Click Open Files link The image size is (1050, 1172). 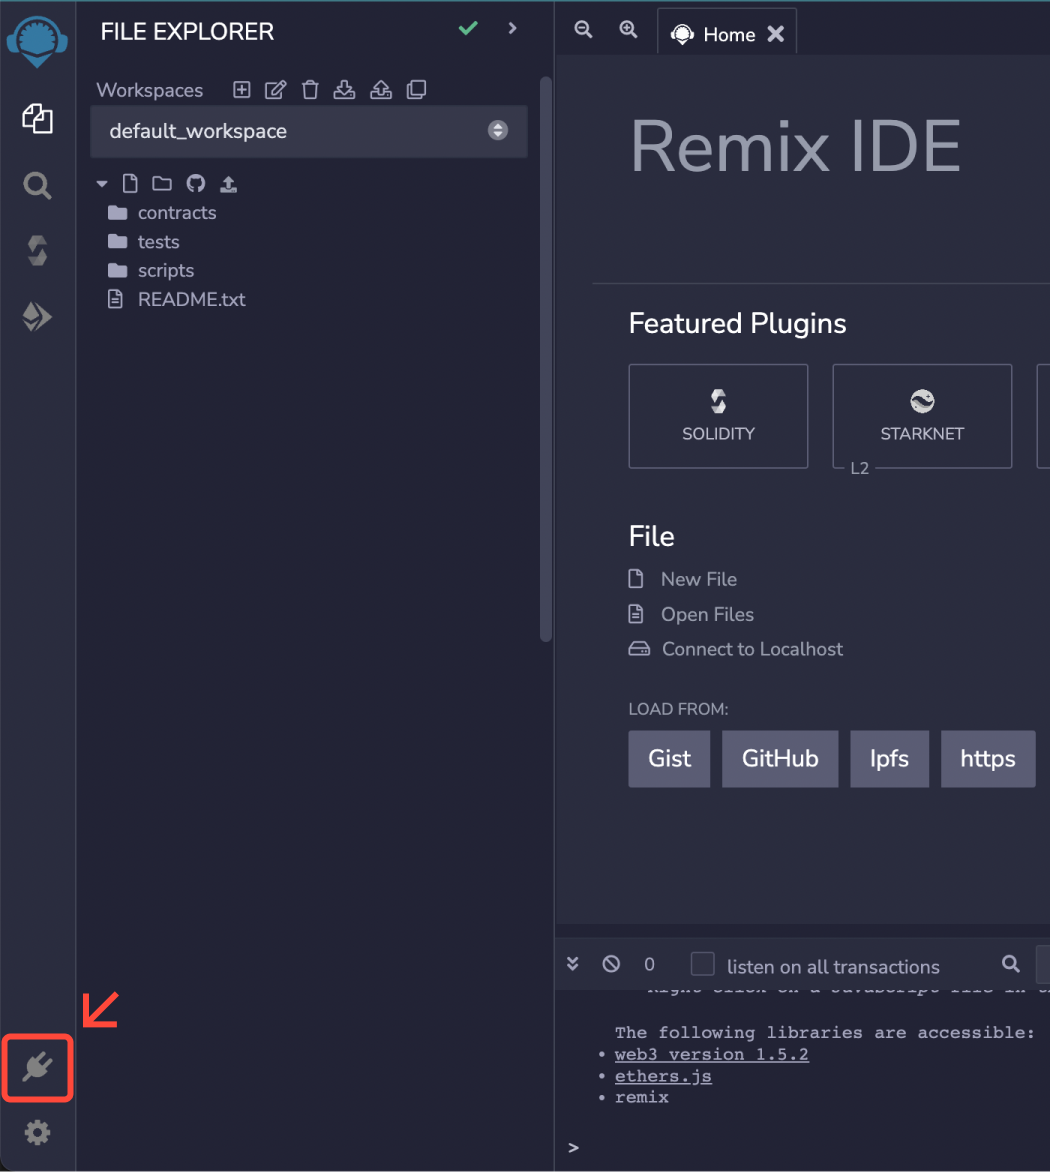tap(708, 614)
